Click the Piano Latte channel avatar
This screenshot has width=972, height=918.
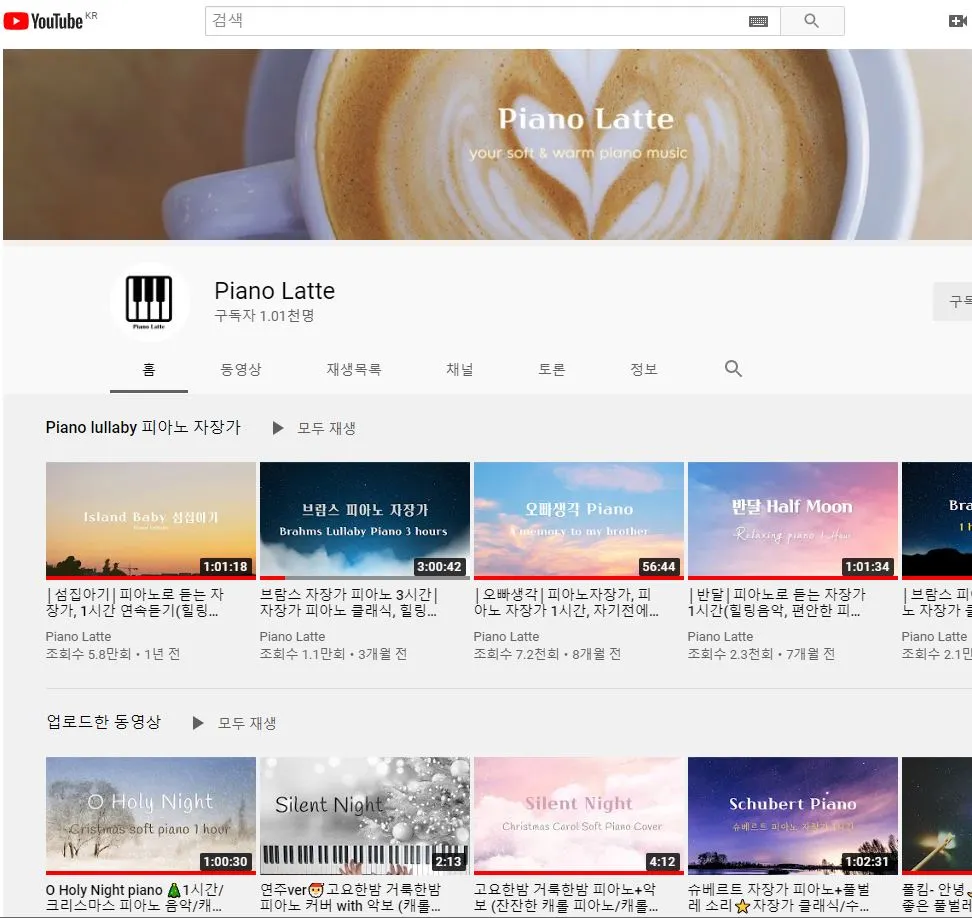pyautogui.click(x=149, y=302)
